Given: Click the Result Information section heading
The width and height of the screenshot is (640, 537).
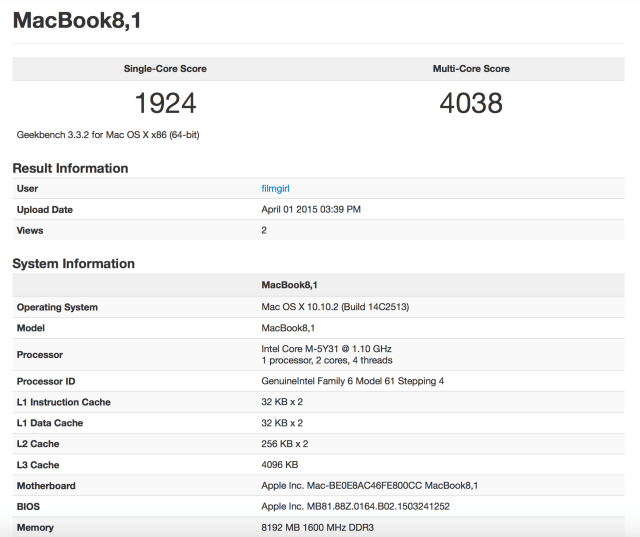Looking at the screenshot, I should click(70, 168).
